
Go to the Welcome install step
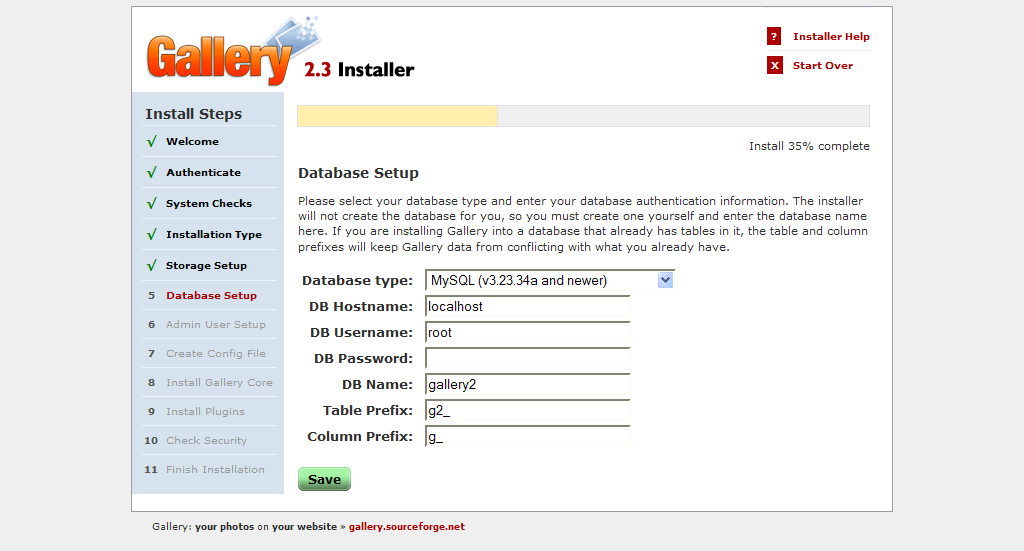pos(192,142)
